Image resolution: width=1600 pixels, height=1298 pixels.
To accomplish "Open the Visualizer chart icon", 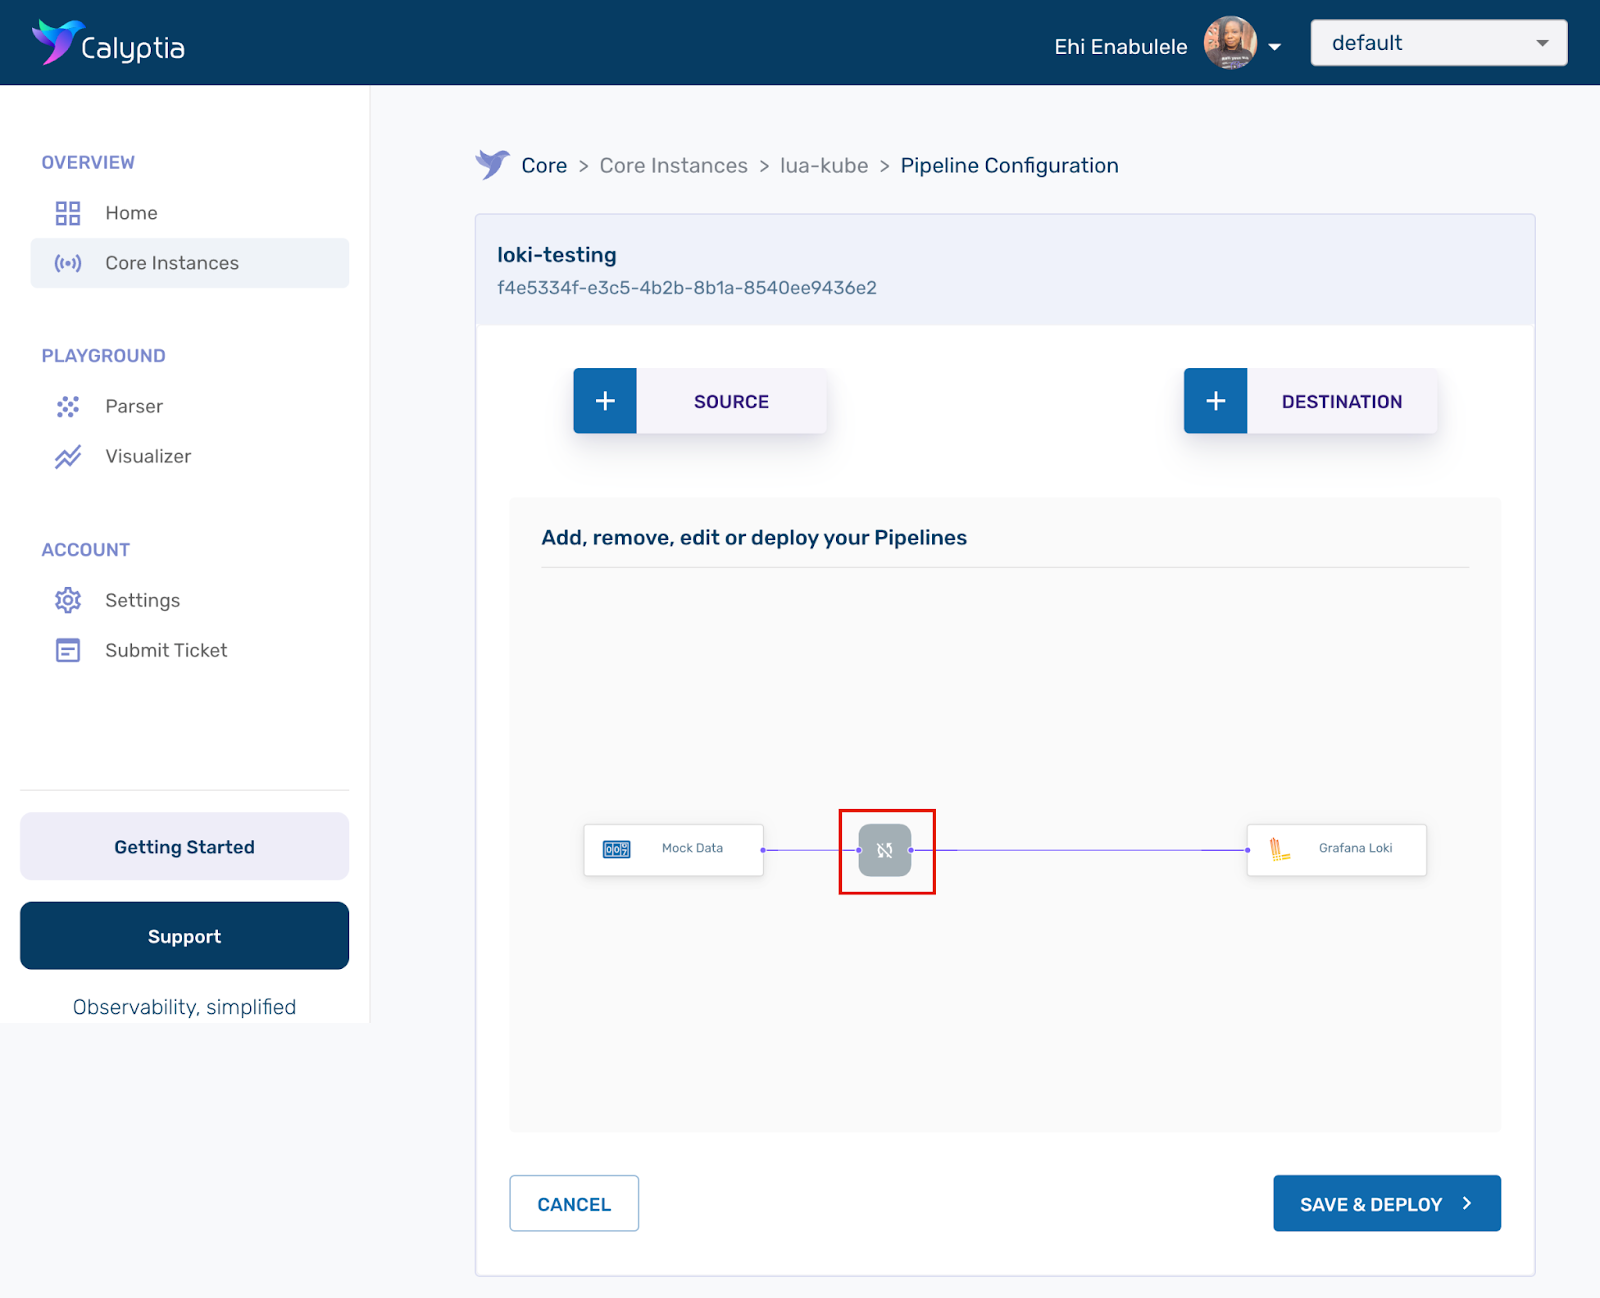I will [x=68, y=457].
